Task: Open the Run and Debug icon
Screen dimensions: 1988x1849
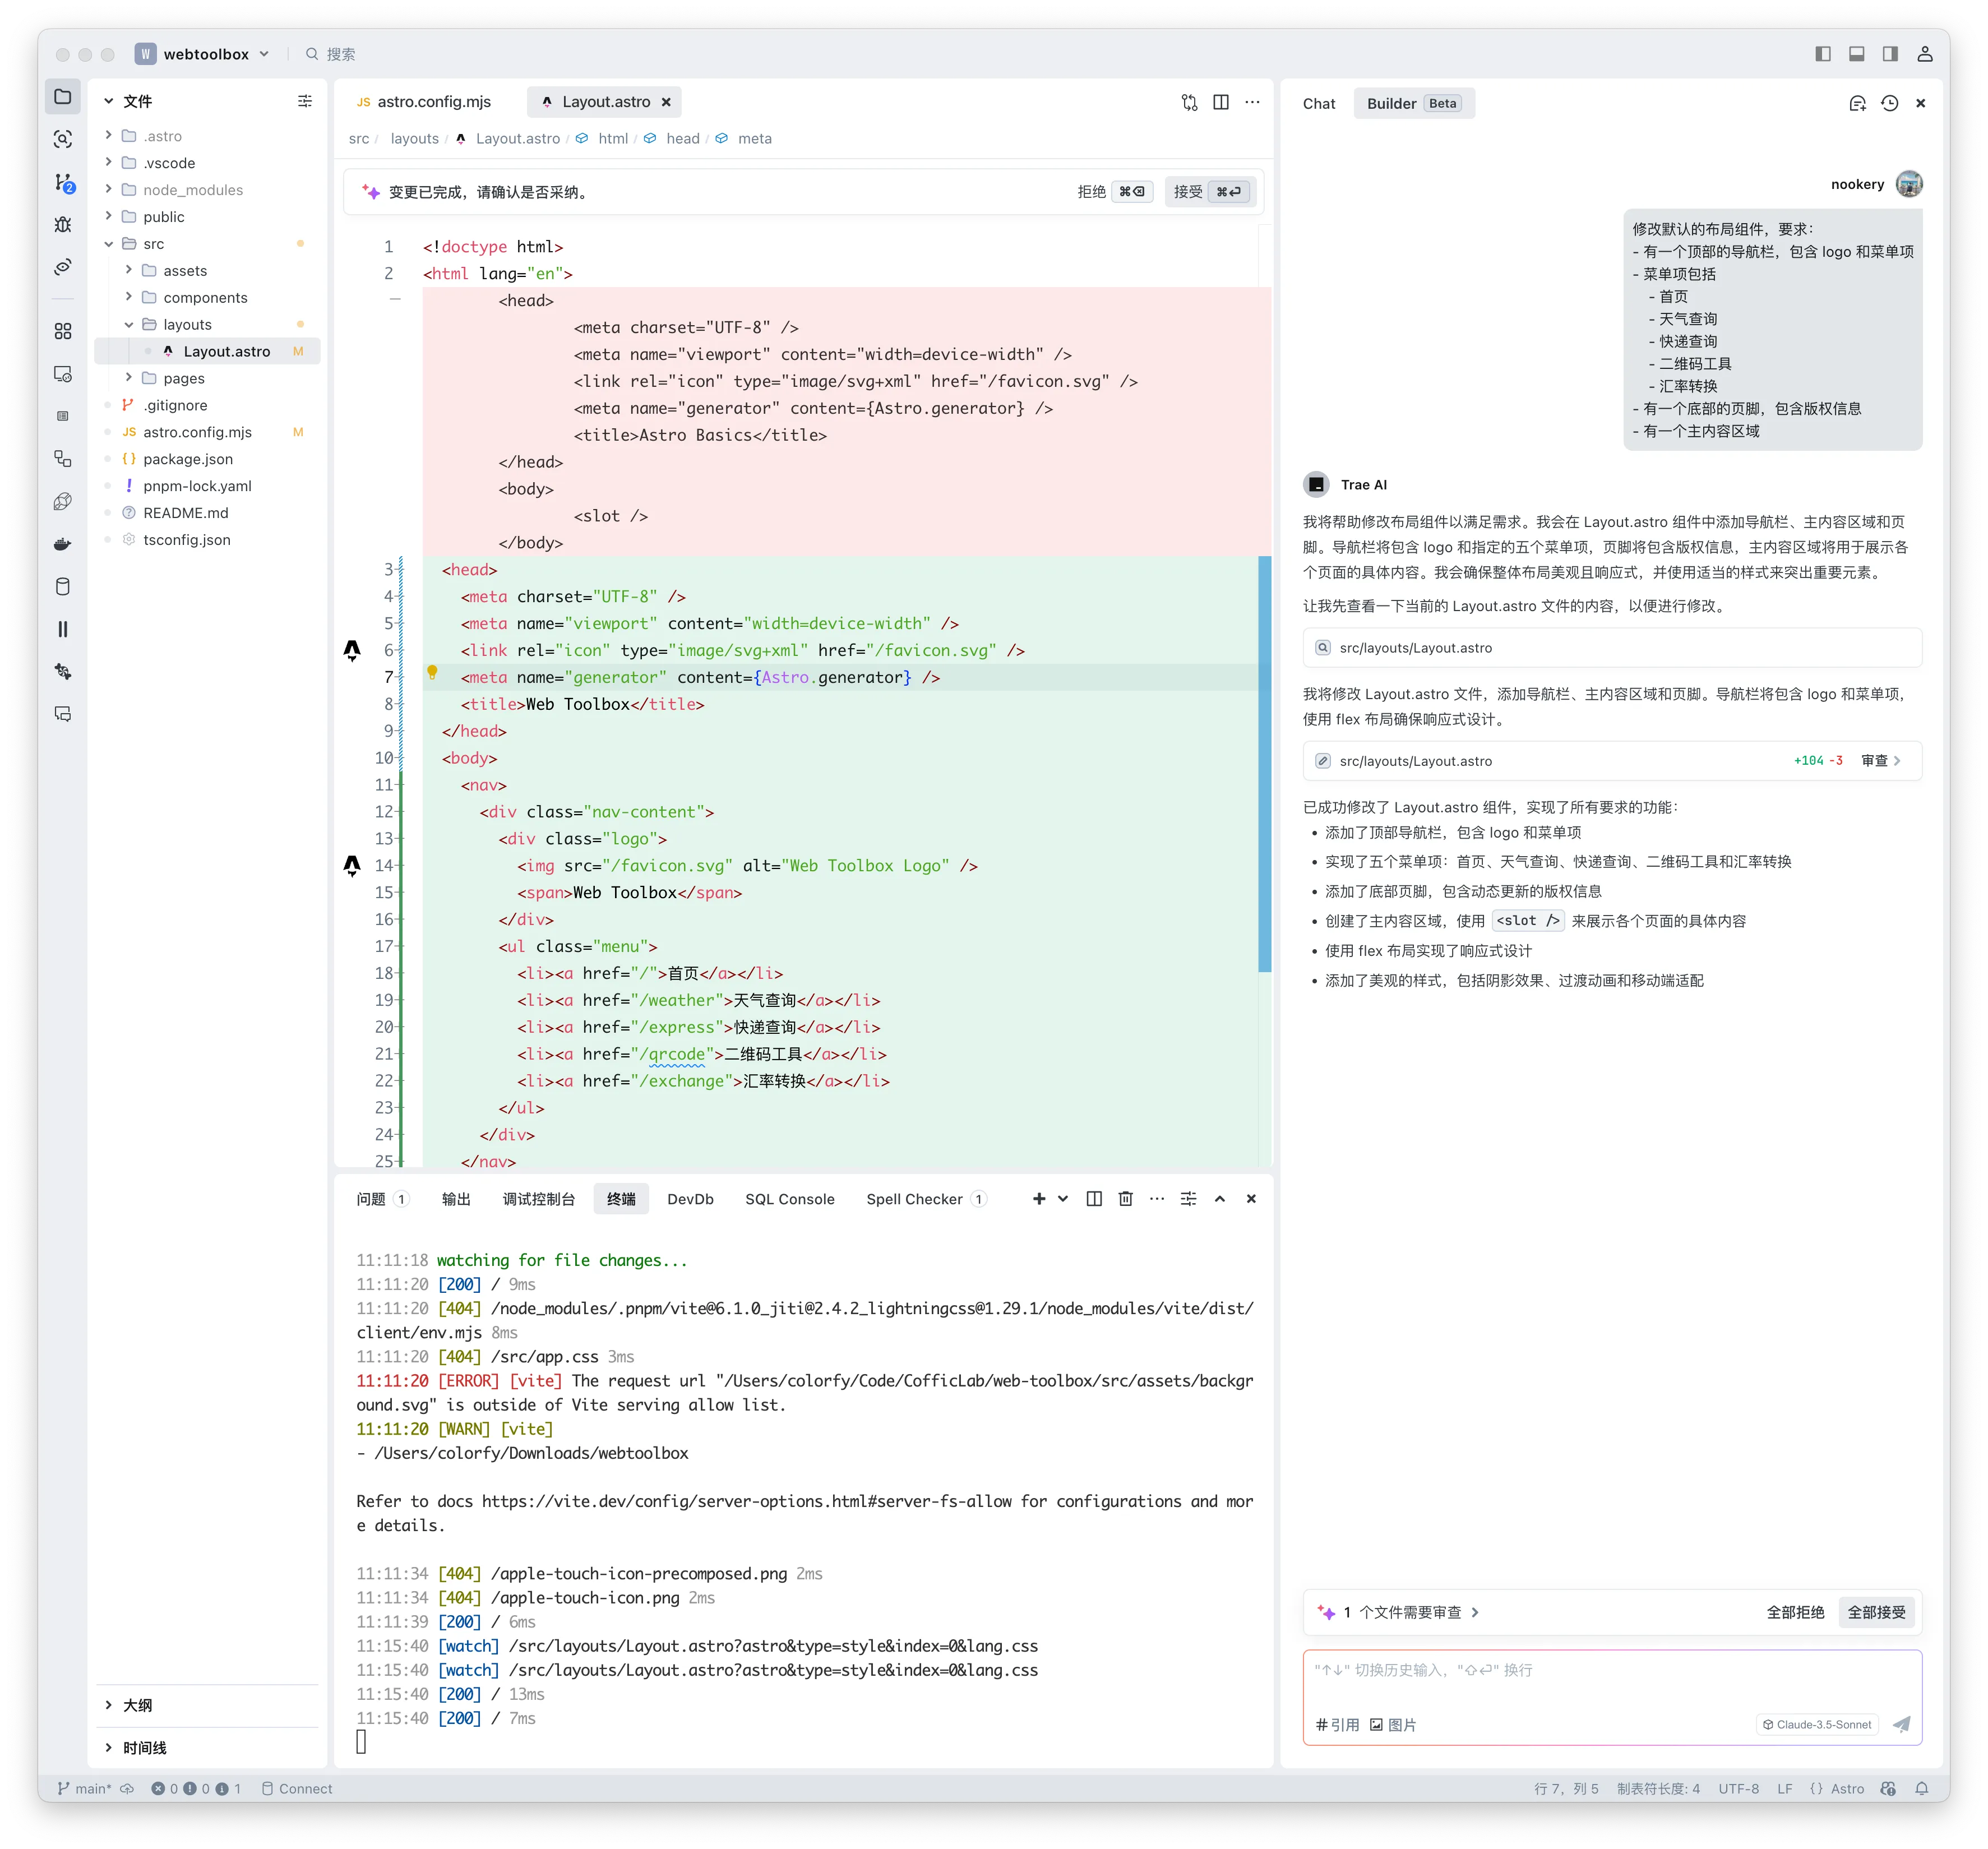Action: click(63, 224)
